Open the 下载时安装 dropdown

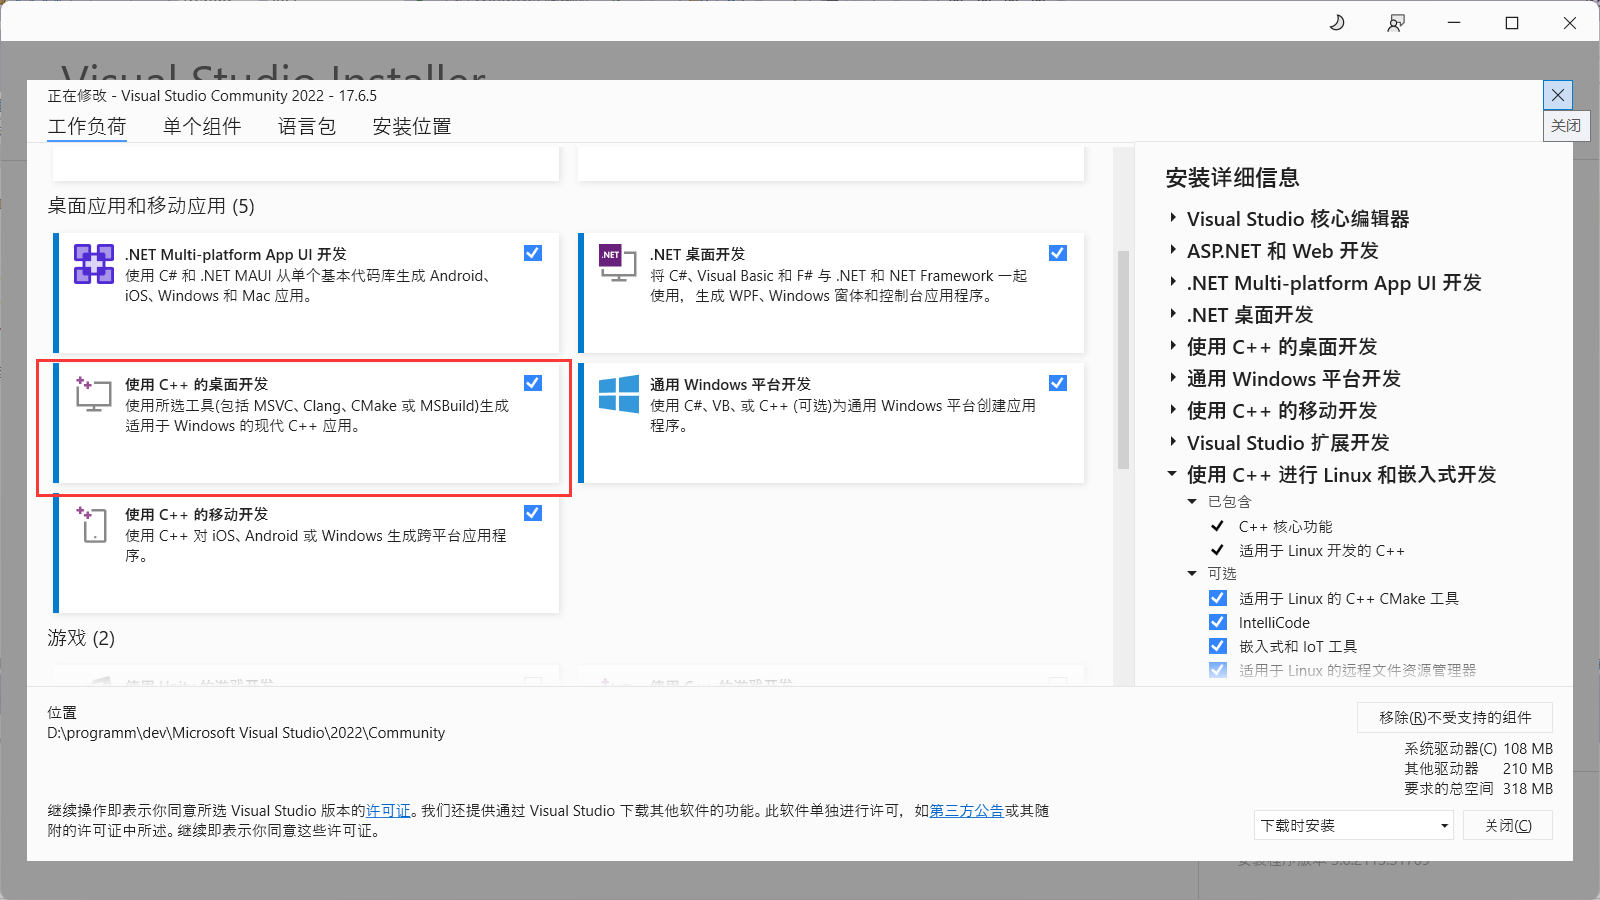click(1353, 825)
